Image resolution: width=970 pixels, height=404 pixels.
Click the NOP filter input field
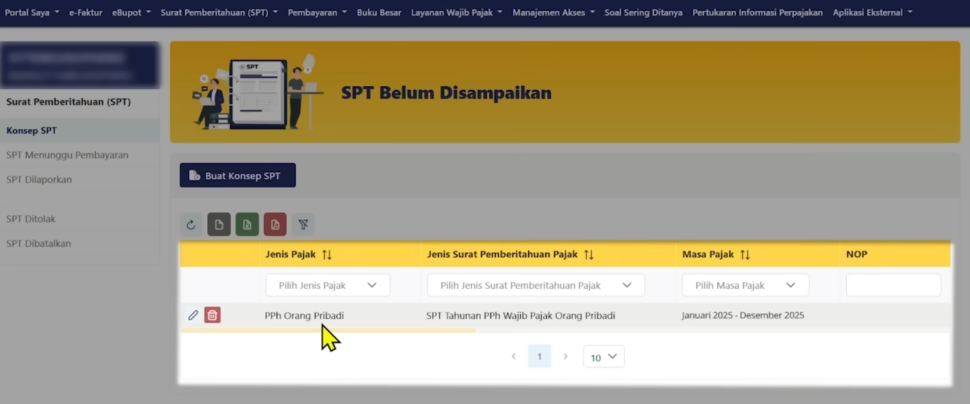tap(893, 285)
